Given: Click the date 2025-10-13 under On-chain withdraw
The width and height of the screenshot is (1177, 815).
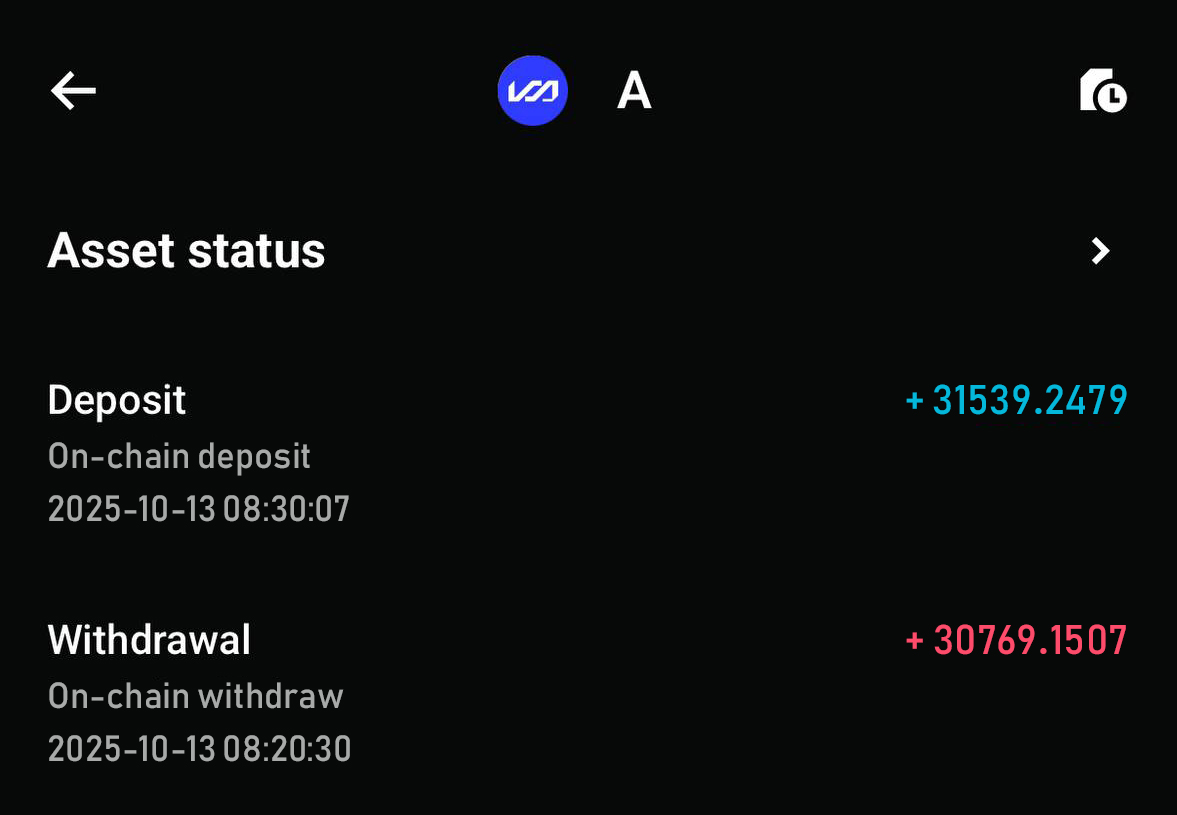Looking at the screenshot, I should point(131,749).
